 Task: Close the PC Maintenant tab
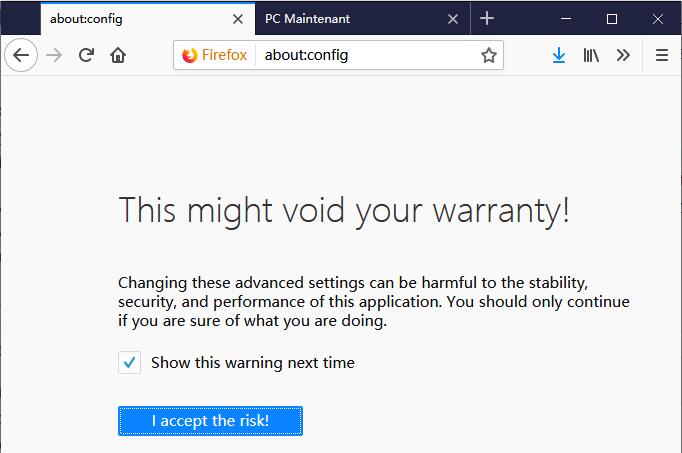tap(453, 19)
